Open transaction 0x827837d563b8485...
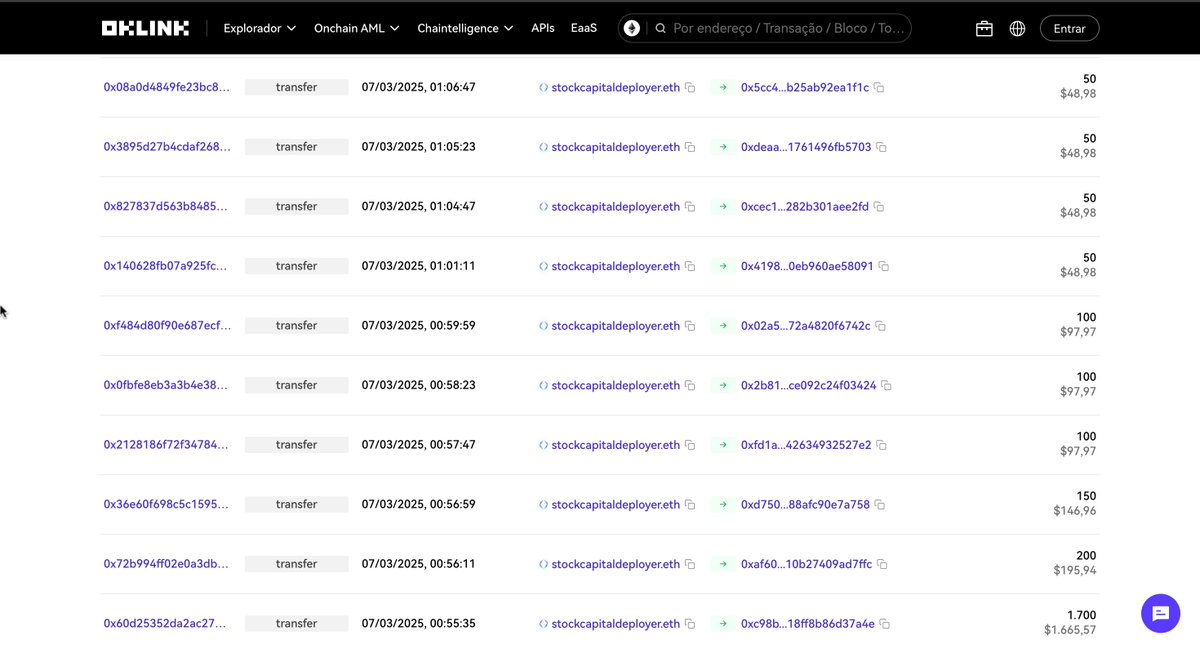Viewport: 1200px width, 653px height. point(167,206)
